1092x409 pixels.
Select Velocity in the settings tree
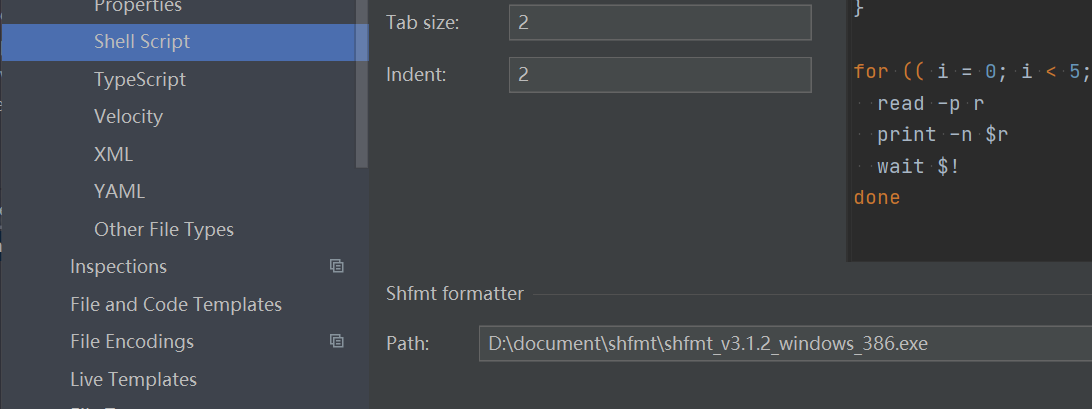(x=128, y=116)
